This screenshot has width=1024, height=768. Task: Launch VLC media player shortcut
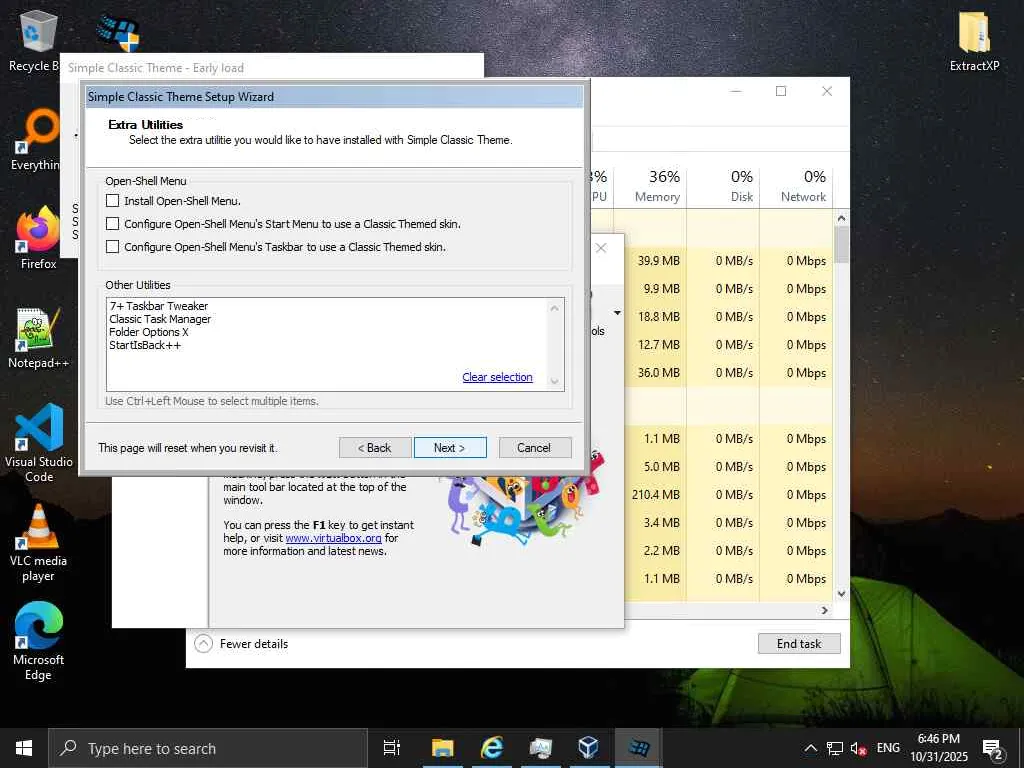[39, 542]
